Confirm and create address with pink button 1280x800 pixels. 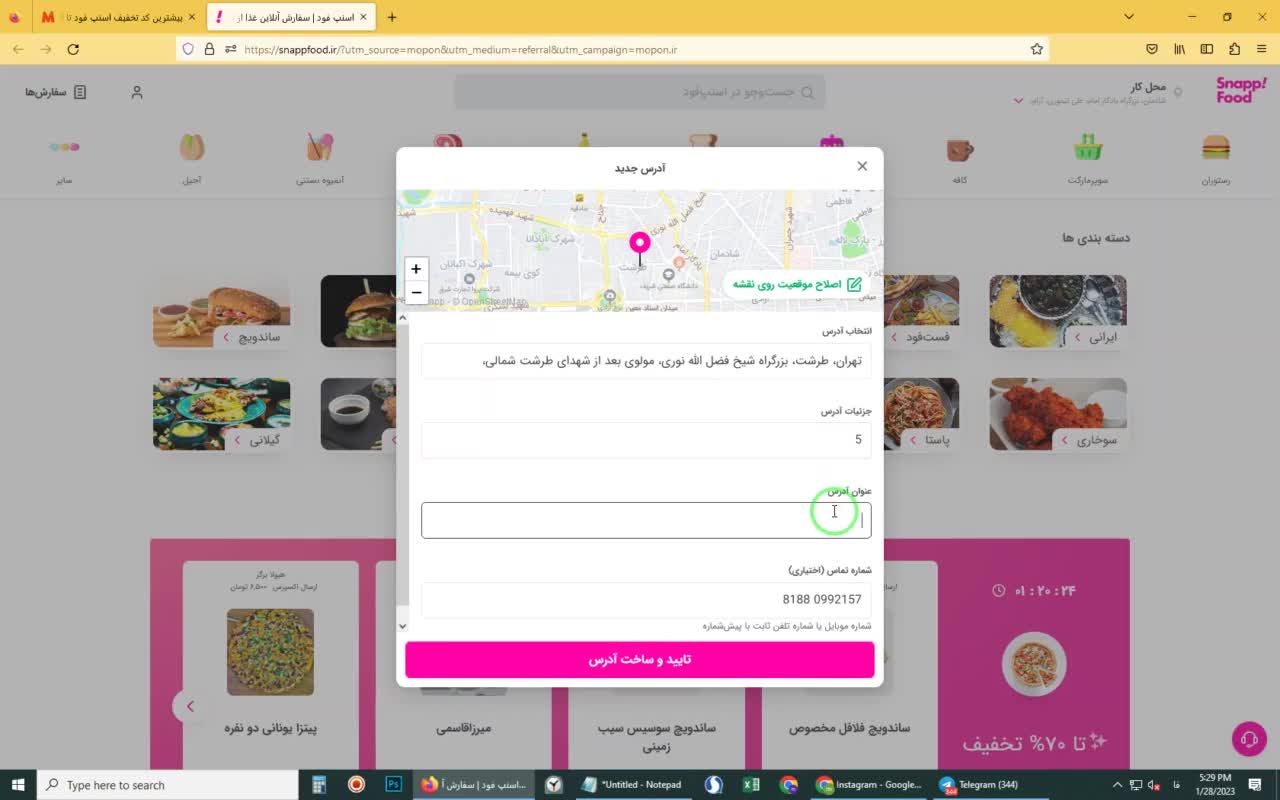click(640, 660)
